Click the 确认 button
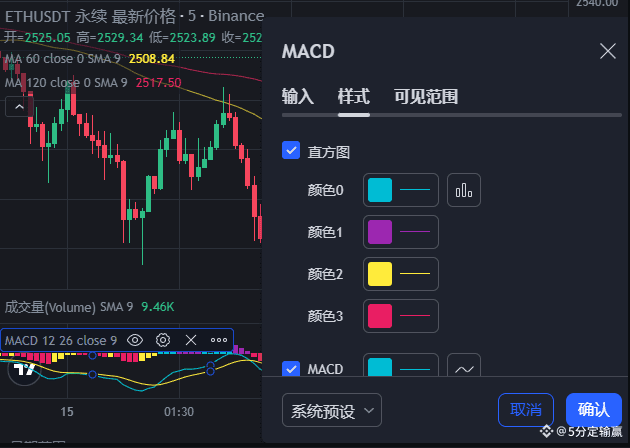This screenshot has height=448, width=630. 593,410
